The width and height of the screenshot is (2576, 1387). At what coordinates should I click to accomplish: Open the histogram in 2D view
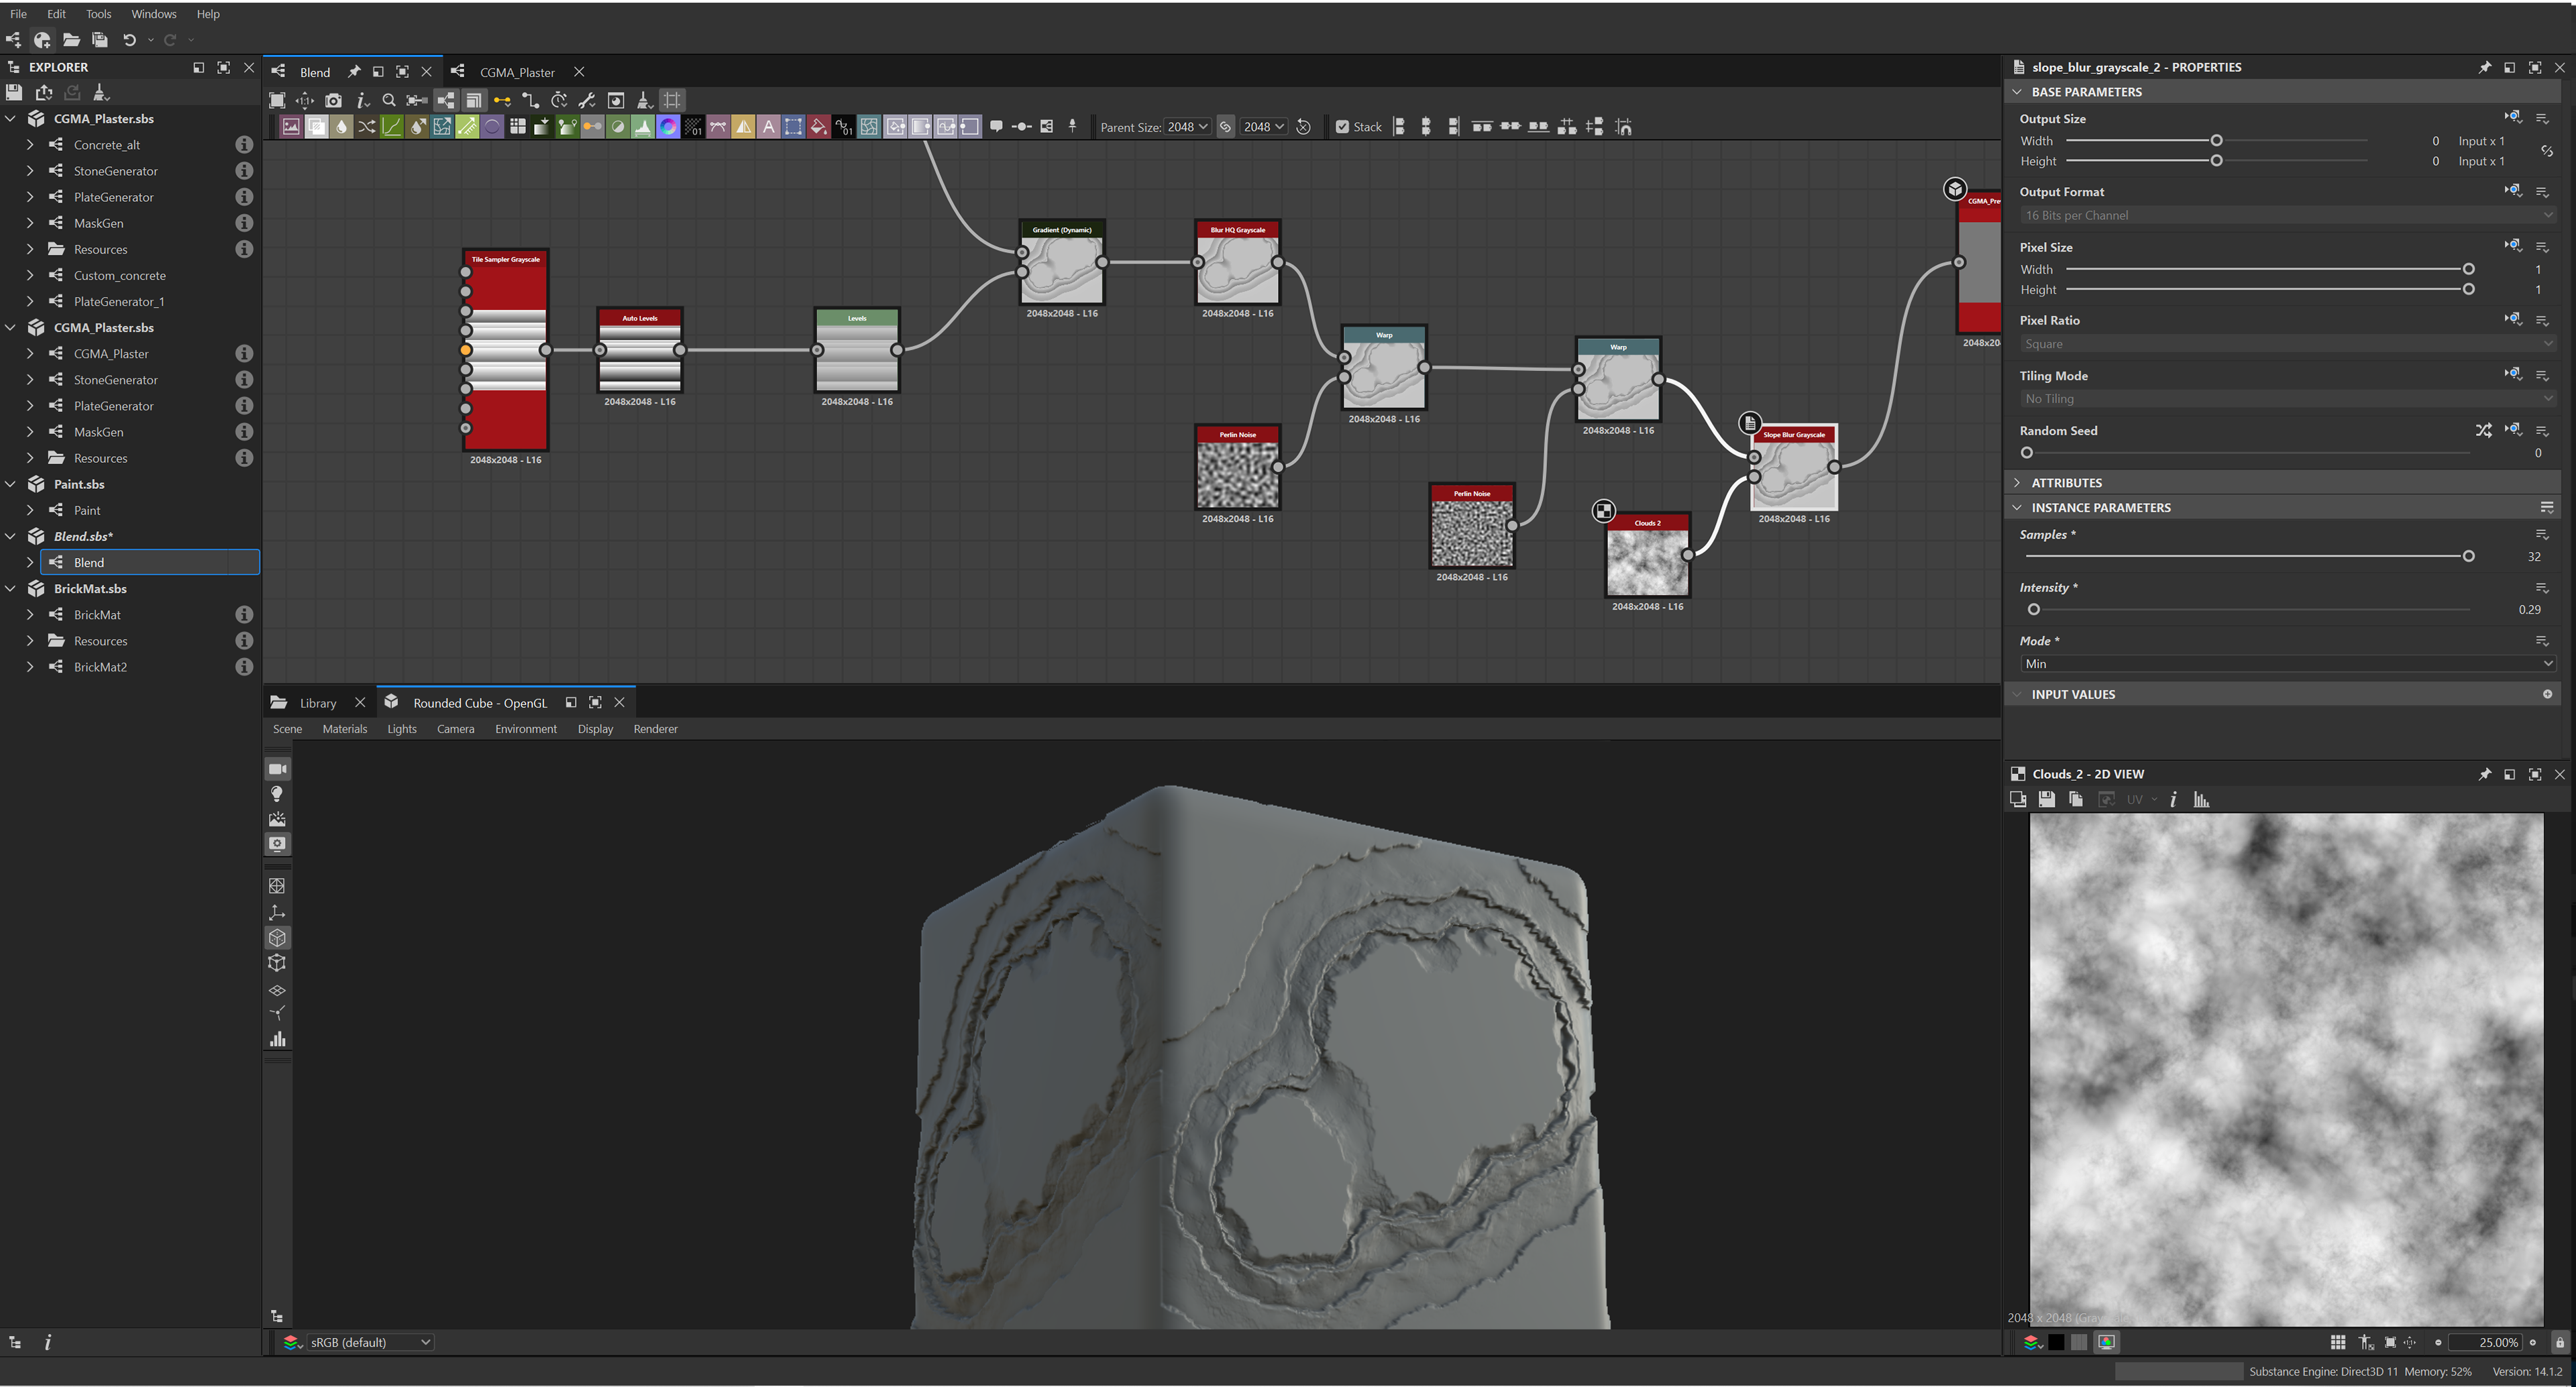coord(2201,799)
